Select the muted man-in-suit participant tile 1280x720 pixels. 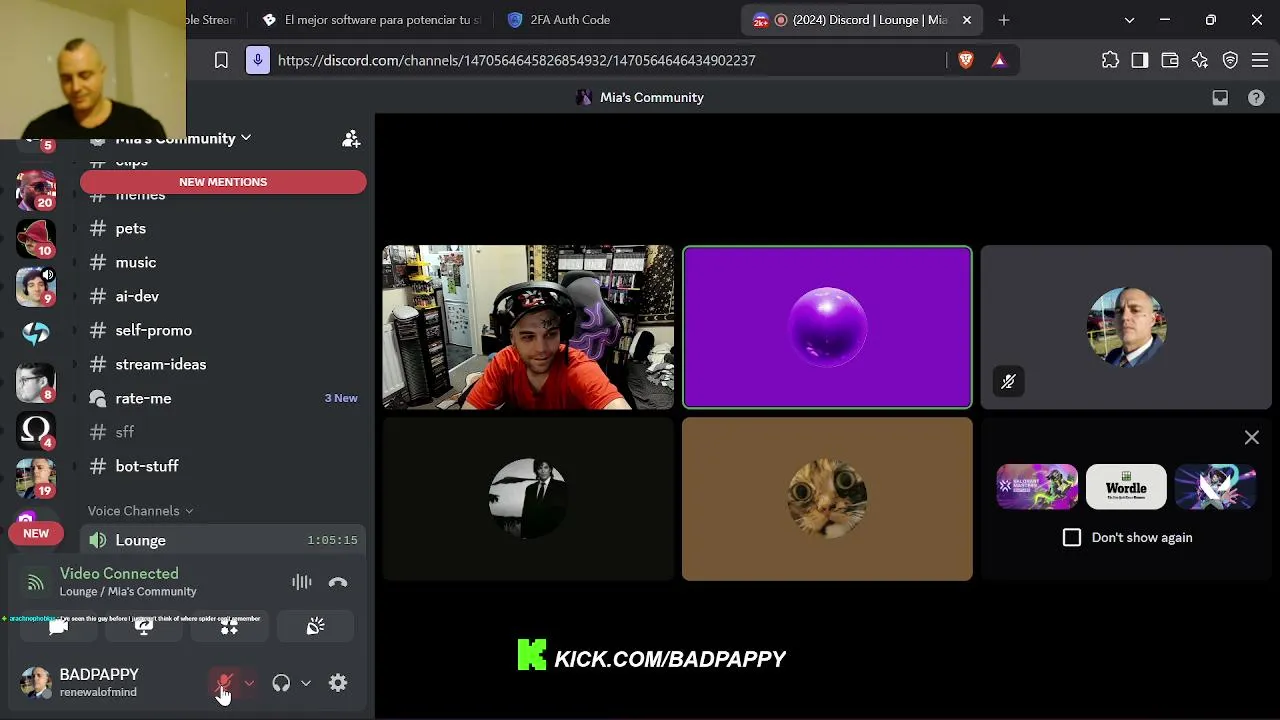1126,327
